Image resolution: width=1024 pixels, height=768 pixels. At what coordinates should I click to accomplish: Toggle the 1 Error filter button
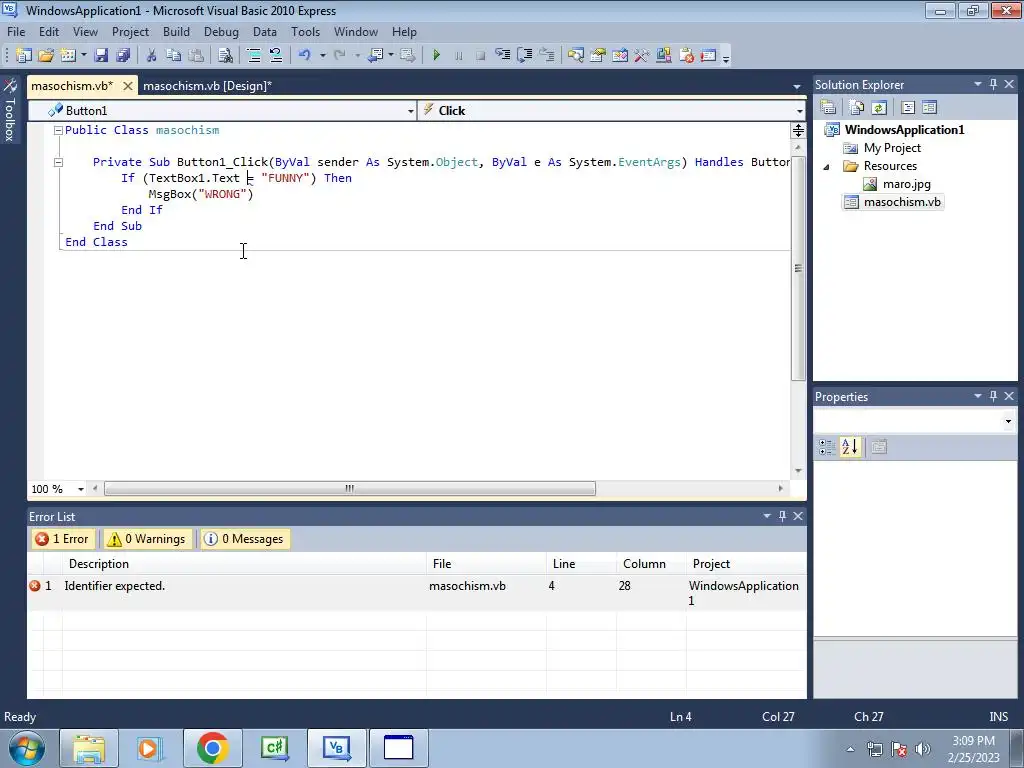(63, 539)
